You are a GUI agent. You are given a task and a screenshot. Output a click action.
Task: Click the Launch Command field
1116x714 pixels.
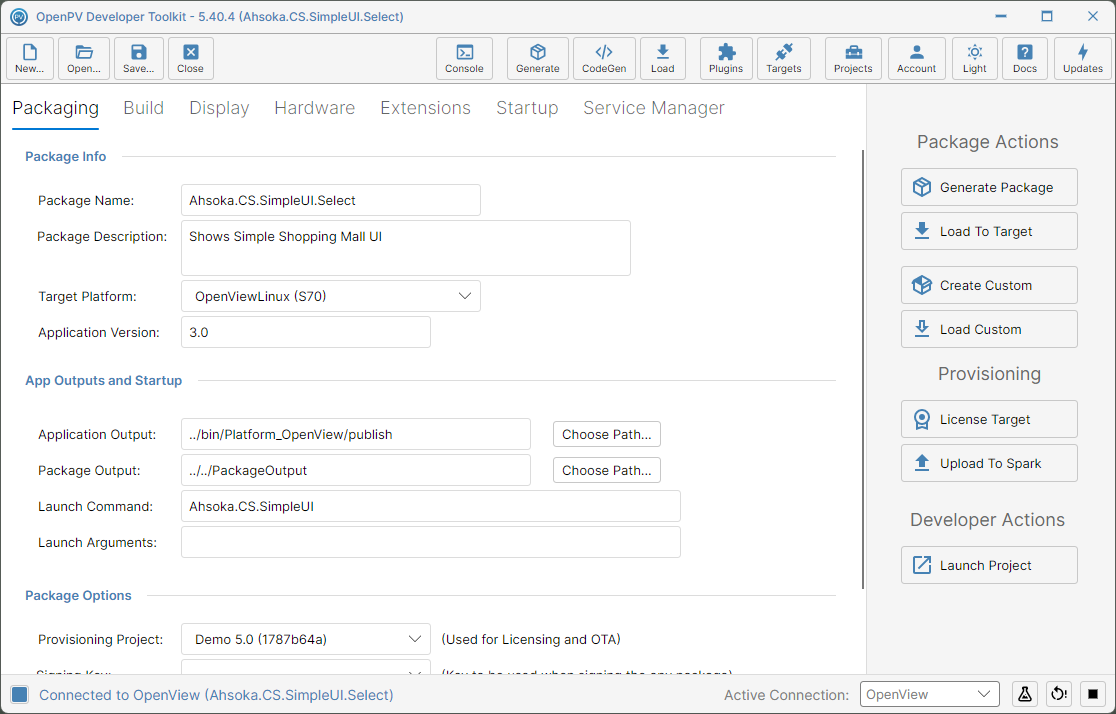click(x=431, y=506)
